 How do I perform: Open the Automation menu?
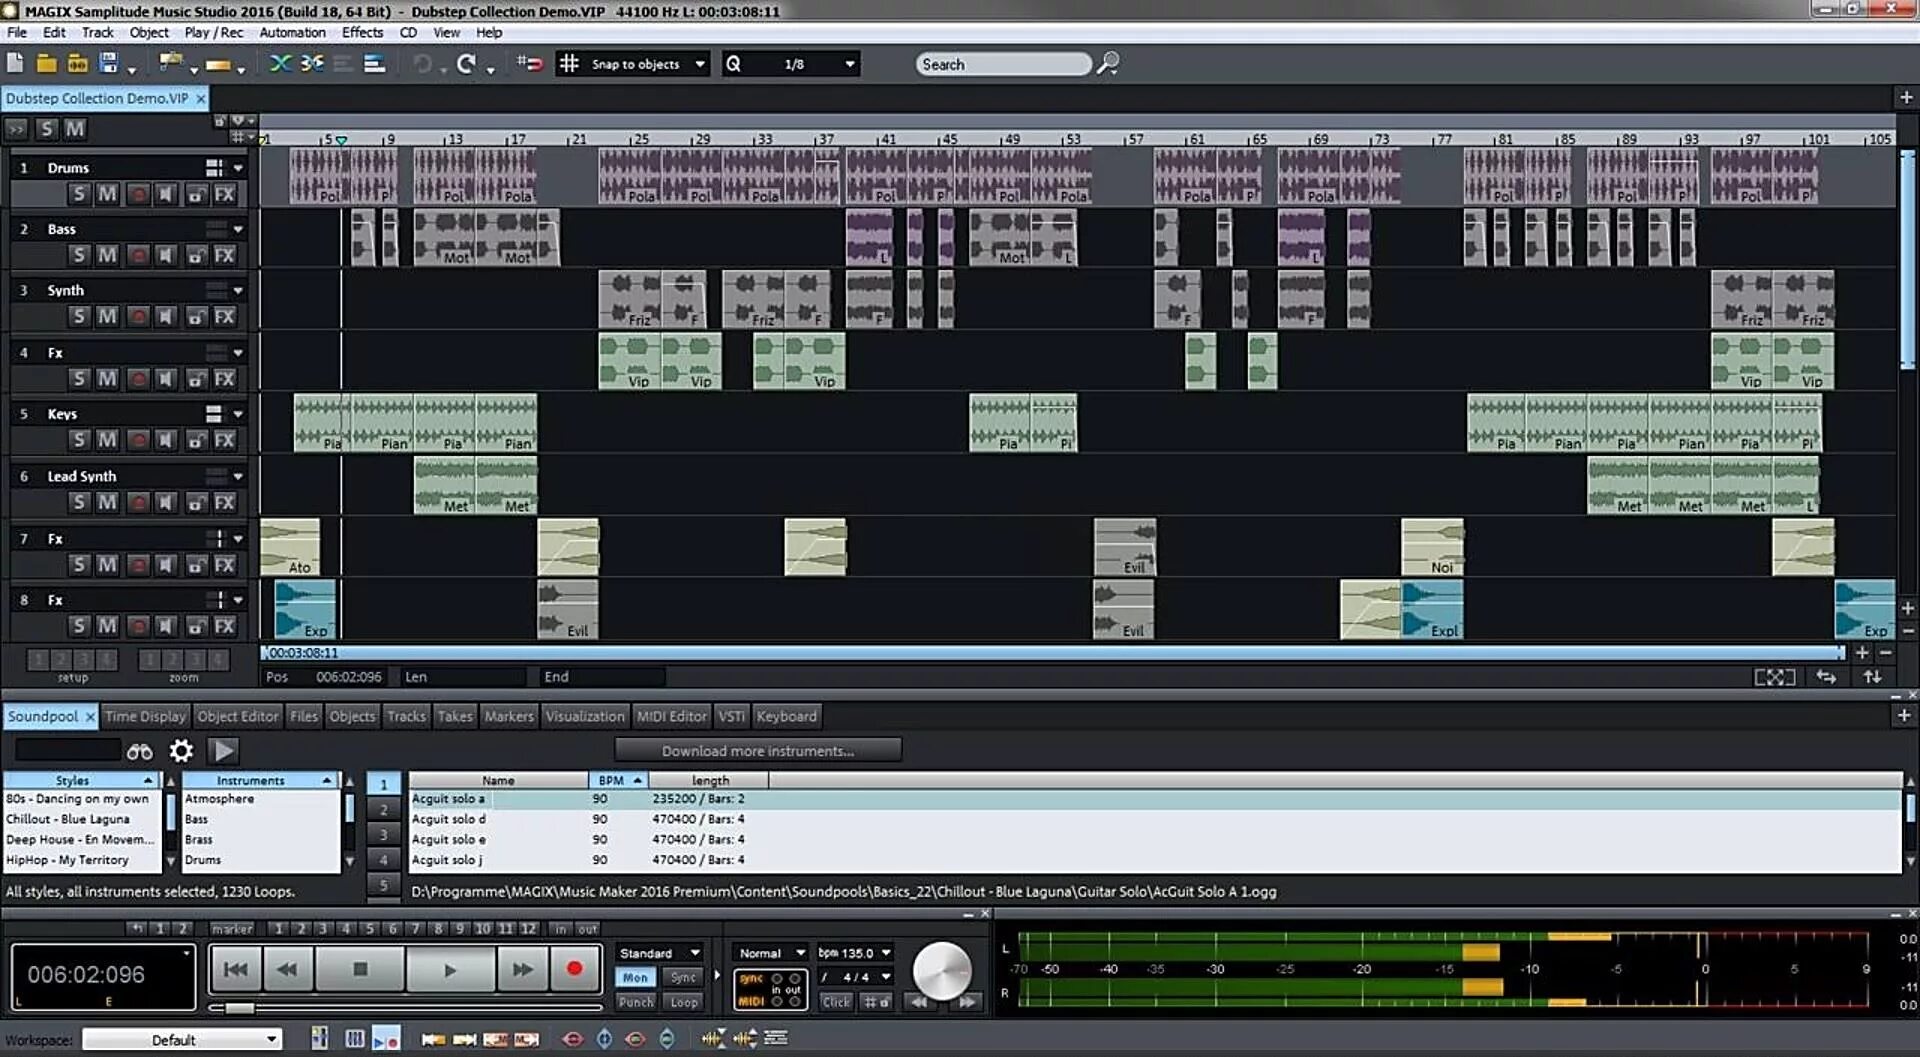(292, 32)
